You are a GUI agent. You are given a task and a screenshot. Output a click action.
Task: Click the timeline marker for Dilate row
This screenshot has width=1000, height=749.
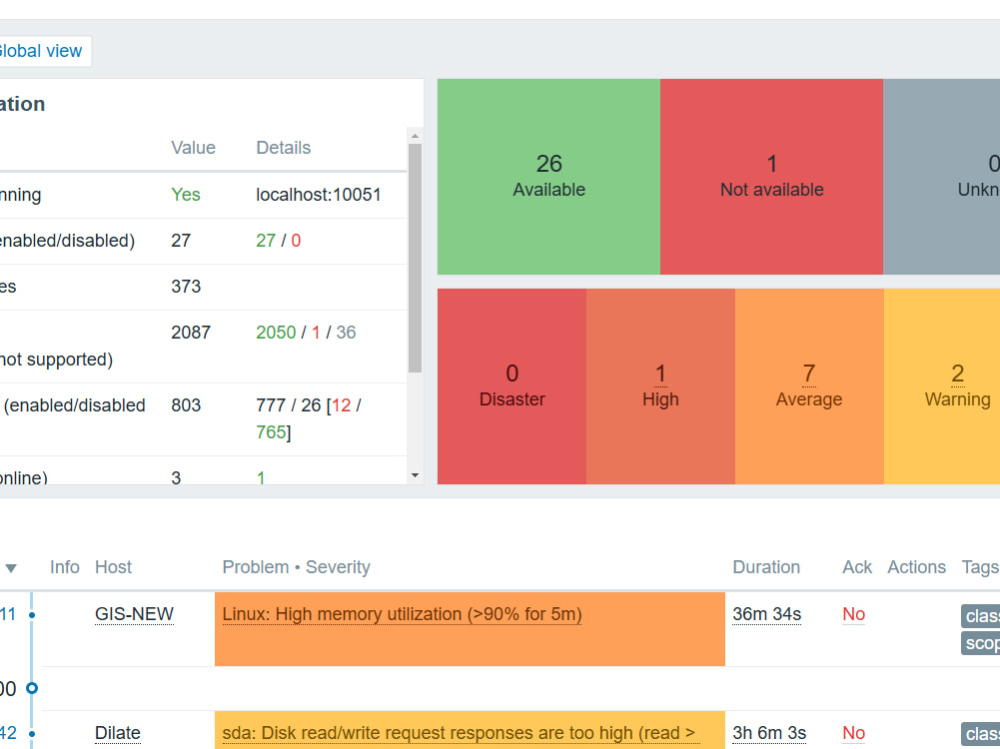(x=32, y=734)
